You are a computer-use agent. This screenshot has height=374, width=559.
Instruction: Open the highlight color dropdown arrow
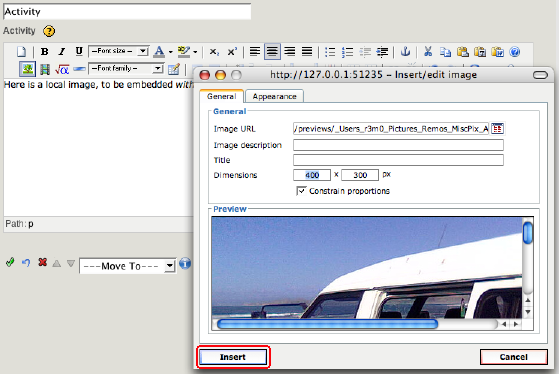195,52
